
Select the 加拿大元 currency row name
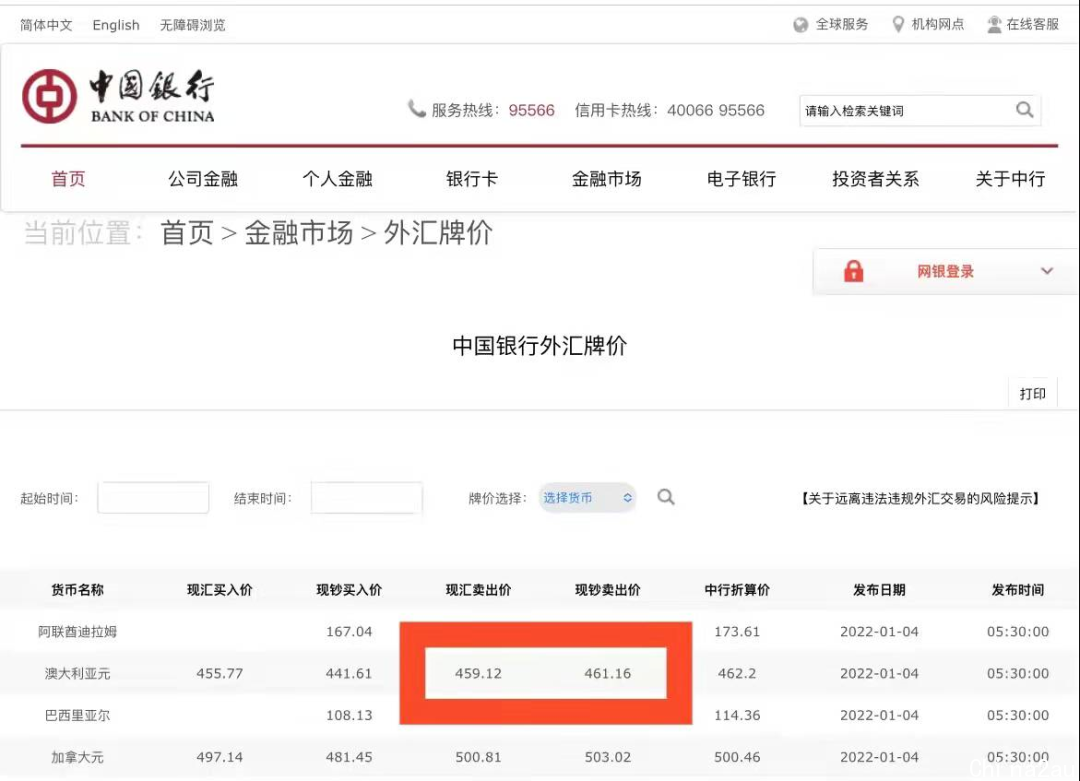[77, 757]
